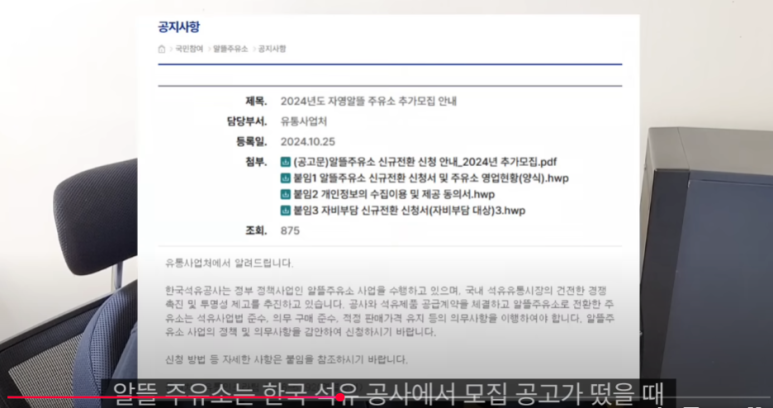Download 붙임1 알뜰주유소 신규전환 신청서 hwp file
This screenshot has height=408, width=773.
coord(431,178)
